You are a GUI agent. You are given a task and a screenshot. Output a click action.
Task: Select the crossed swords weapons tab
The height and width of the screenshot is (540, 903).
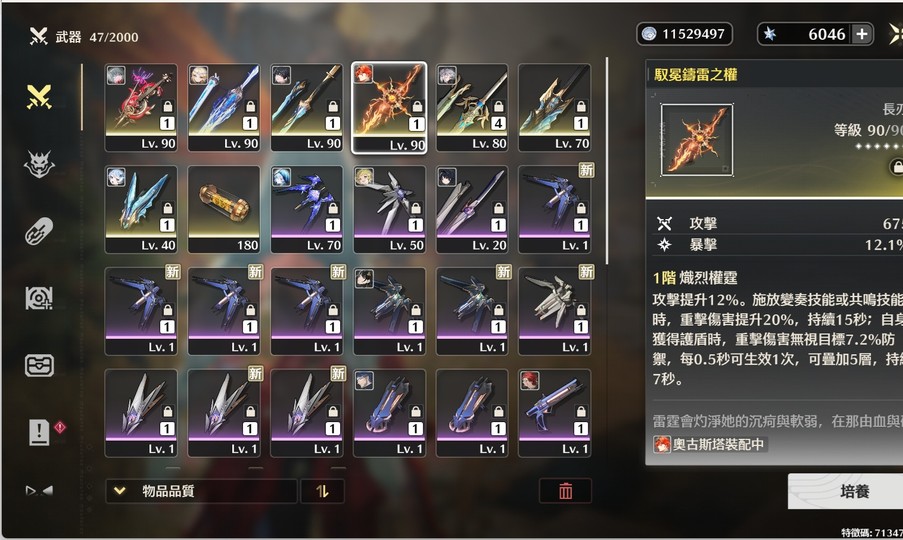point(39,97)
